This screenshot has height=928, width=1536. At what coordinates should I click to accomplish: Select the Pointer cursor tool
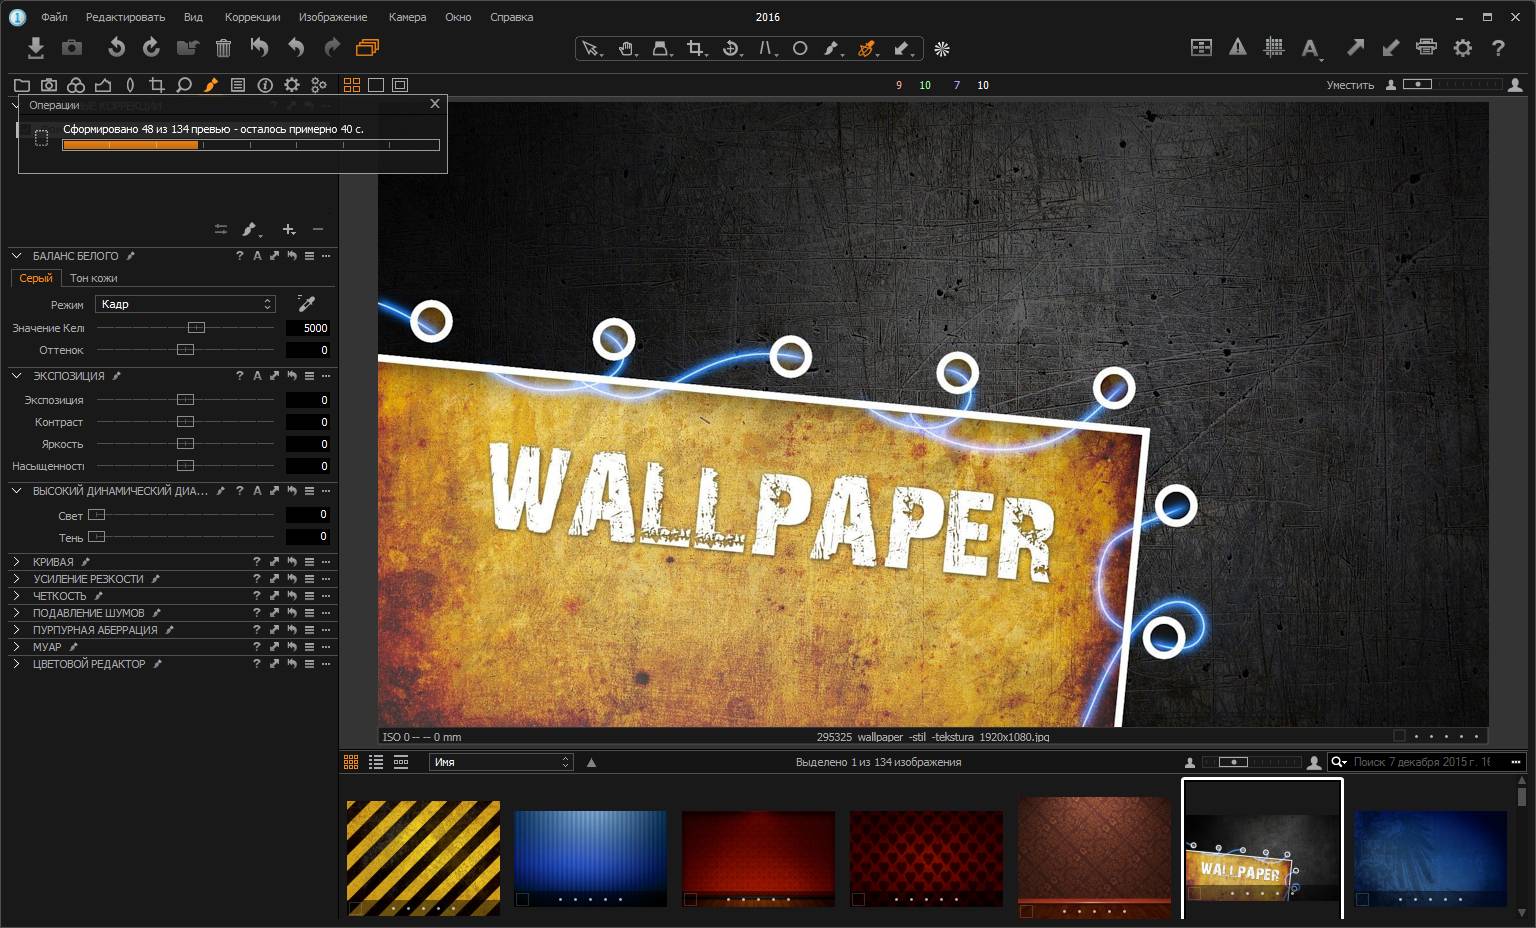tap(592, 48)
